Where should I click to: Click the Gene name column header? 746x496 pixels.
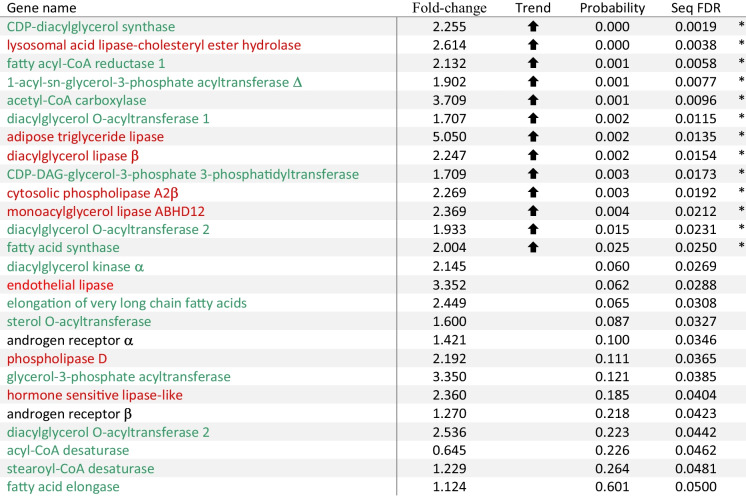[41, 8]
